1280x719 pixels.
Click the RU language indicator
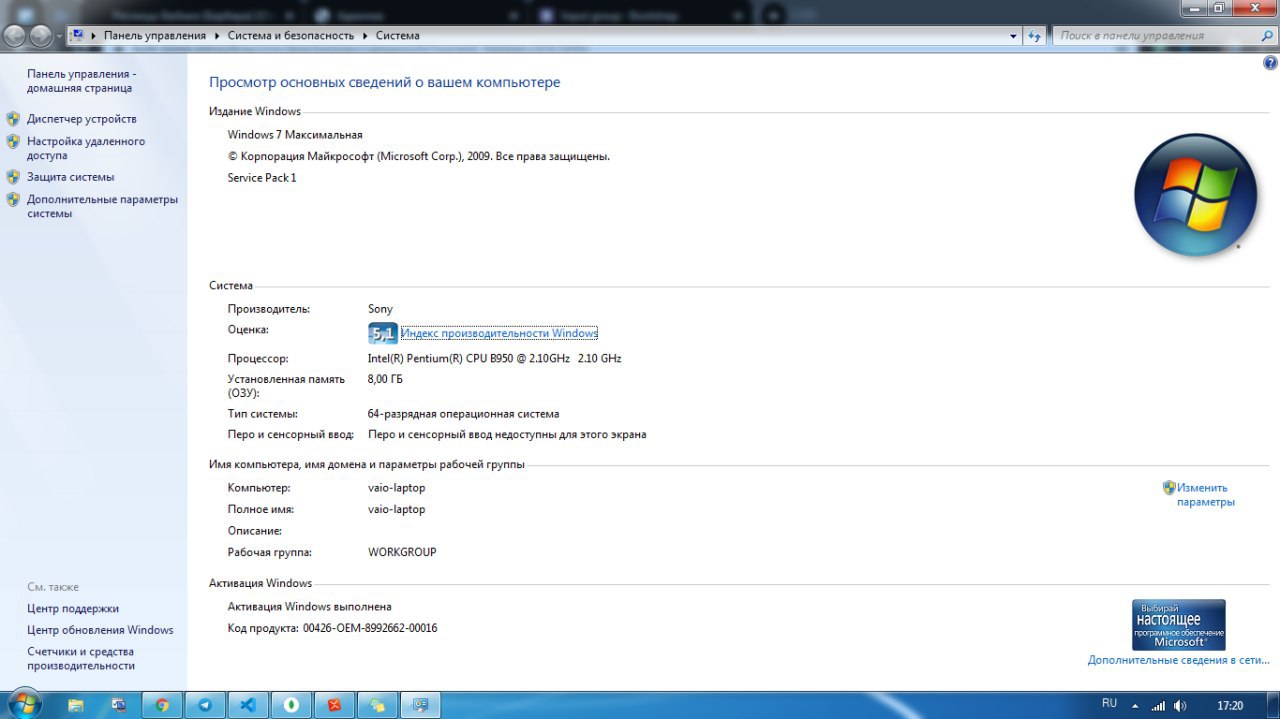1109,703
